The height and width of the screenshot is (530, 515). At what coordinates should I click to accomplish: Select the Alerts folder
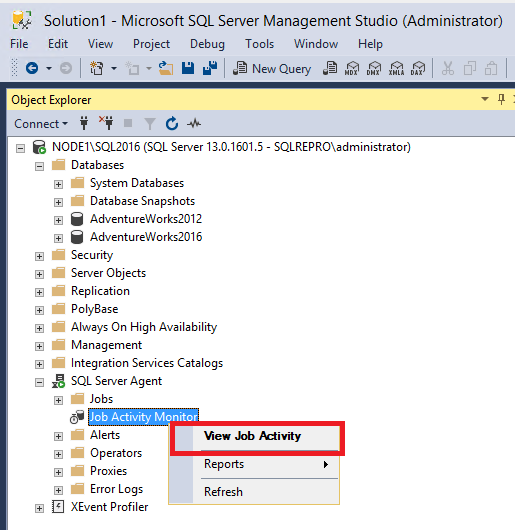105,435
